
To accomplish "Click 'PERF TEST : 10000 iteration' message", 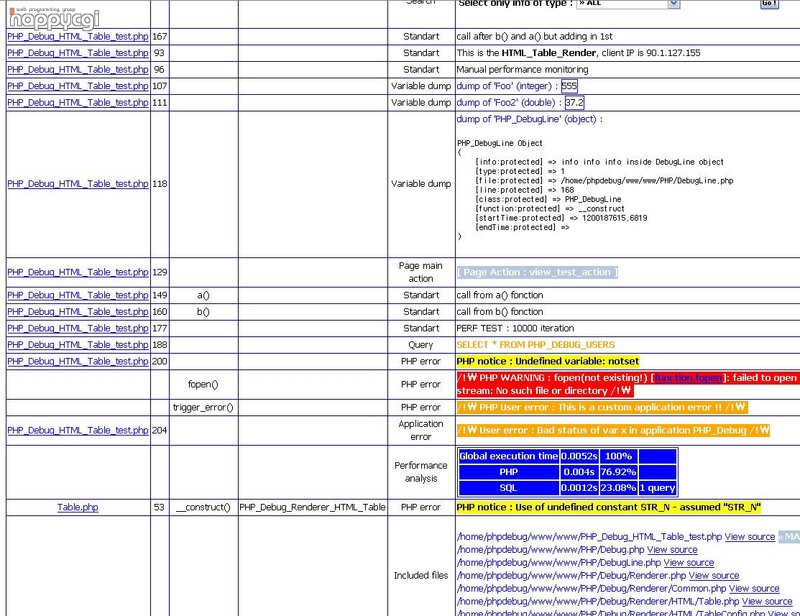I will click(x=515, y=329).
